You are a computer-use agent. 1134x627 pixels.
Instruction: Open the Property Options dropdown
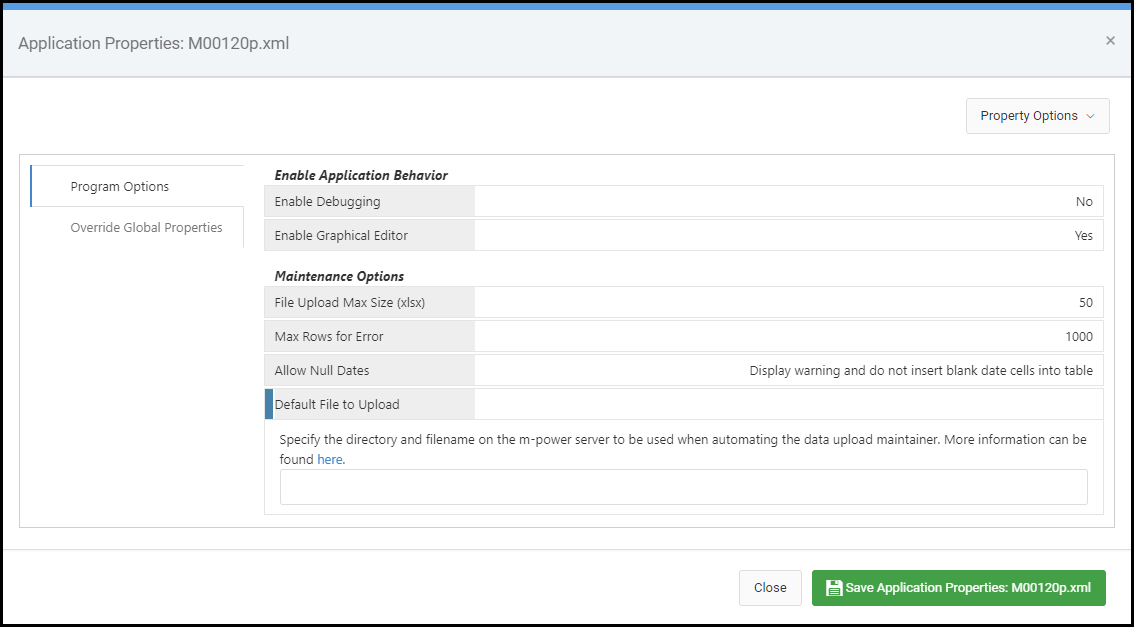pyautogui.click(x=1037, y=116)
